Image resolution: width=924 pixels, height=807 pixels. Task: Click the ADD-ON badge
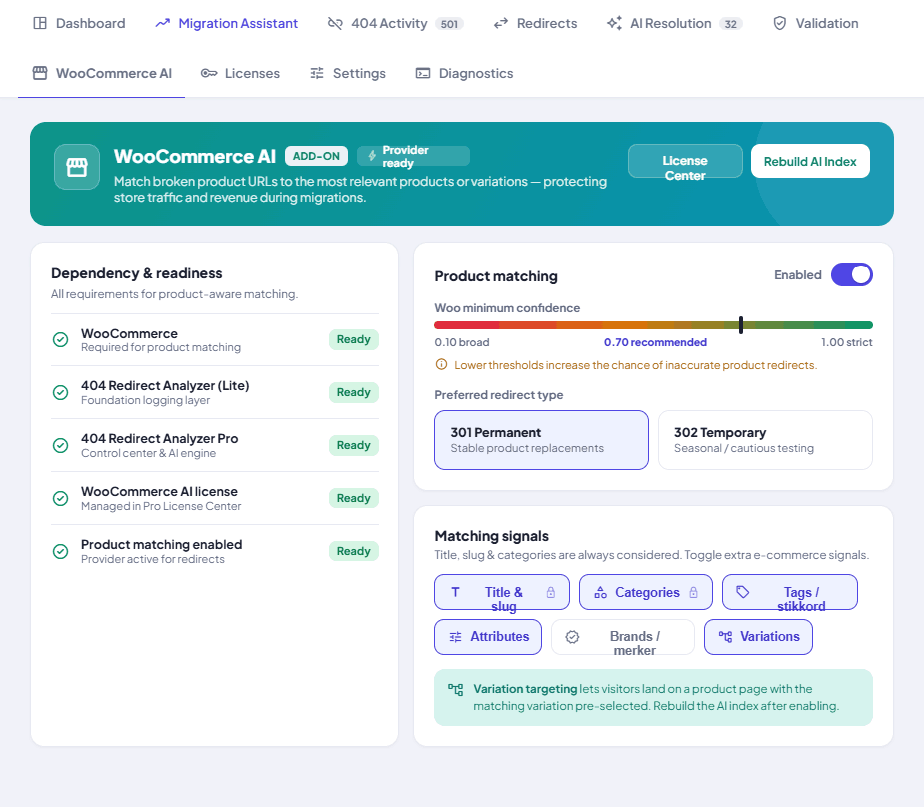(316, 156)
